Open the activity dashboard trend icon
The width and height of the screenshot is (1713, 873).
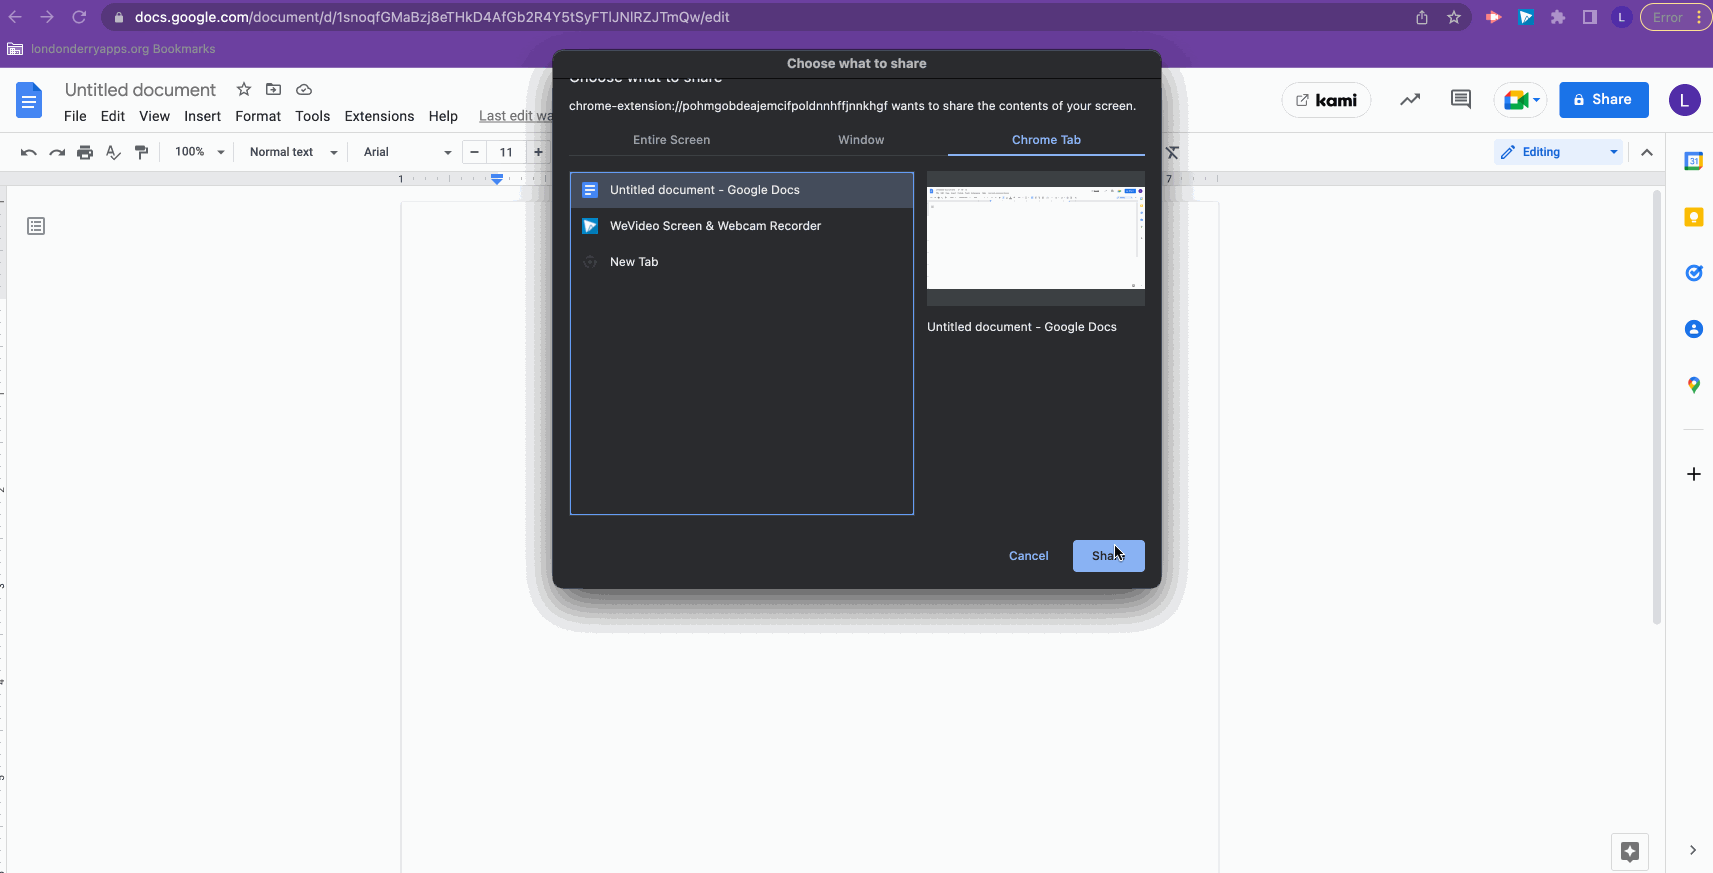[1410, 99]
